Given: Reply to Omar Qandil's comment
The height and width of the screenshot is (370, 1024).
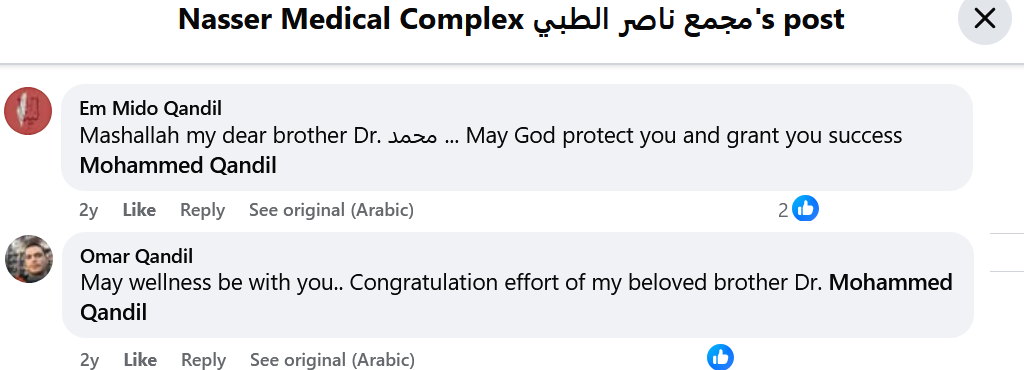Looking at the screenshot, I should 203,360.
